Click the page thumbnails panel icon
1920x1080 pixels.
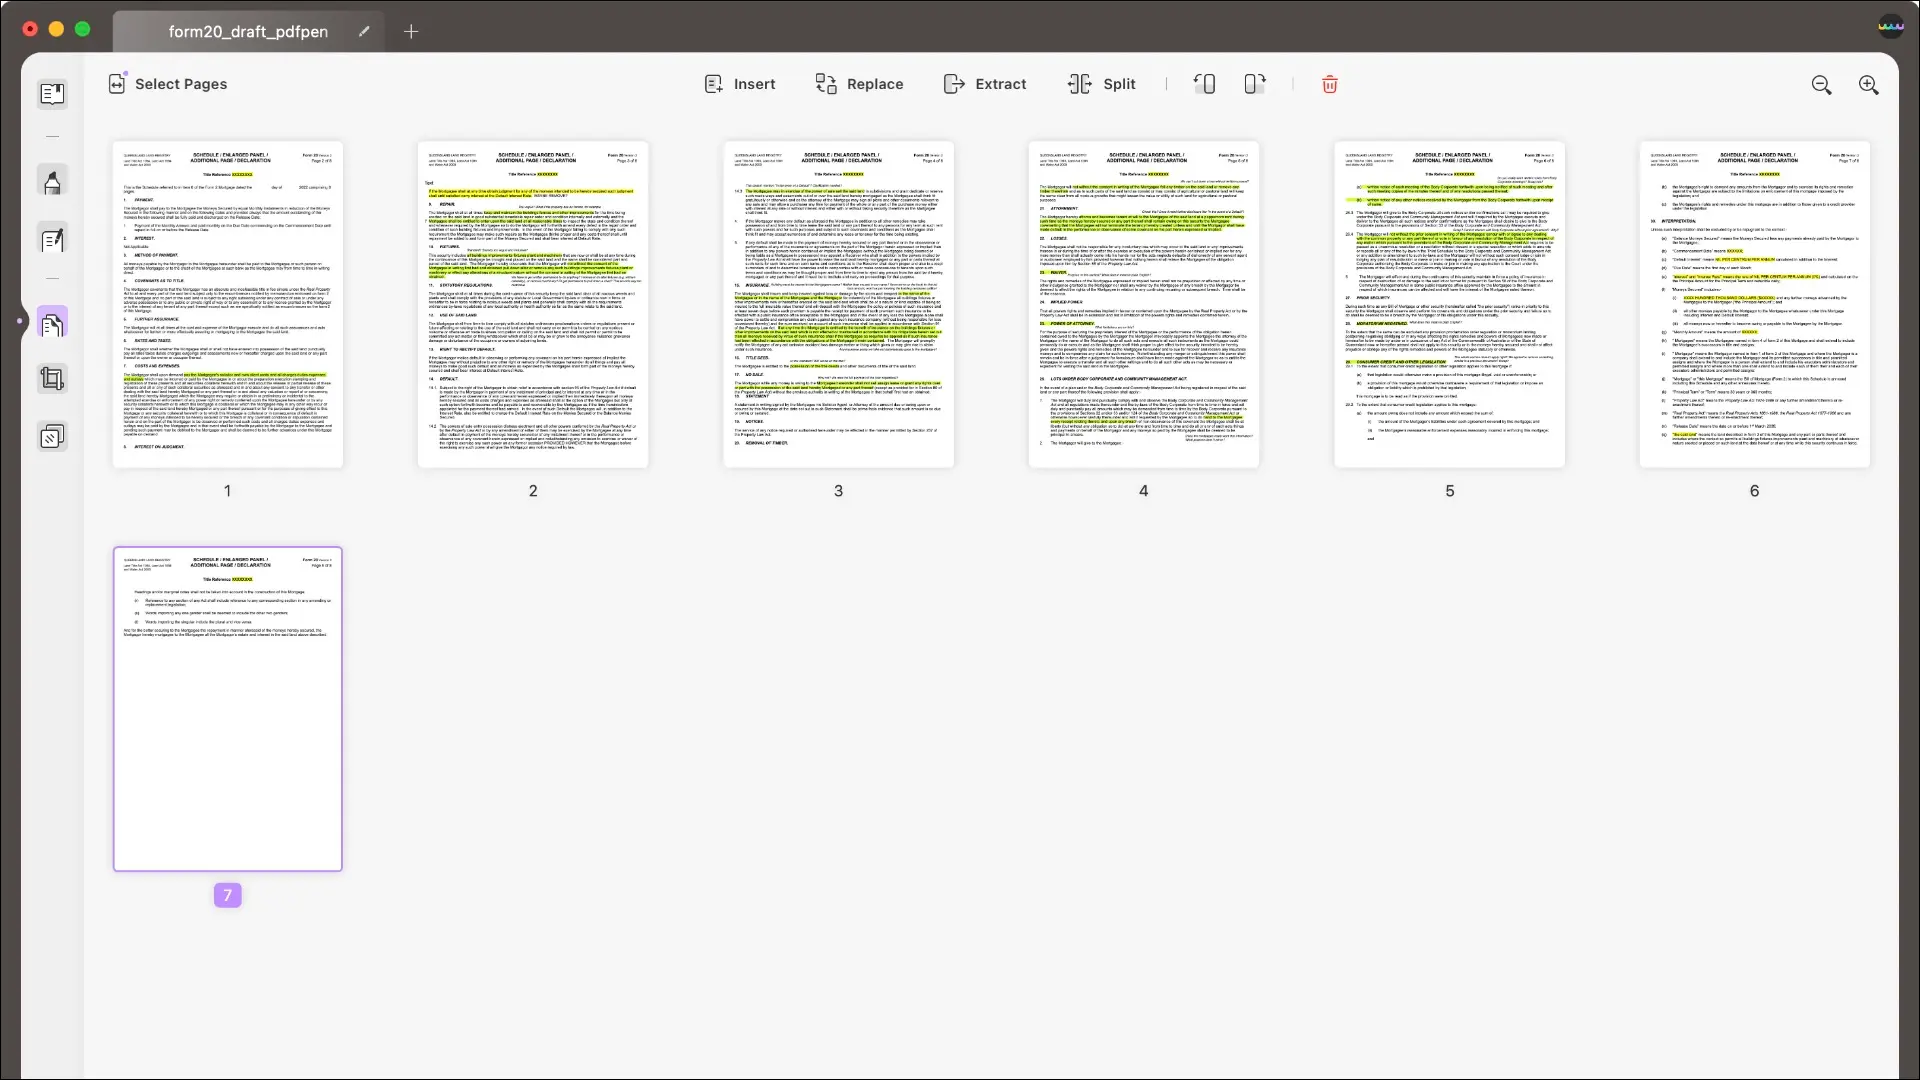[x=53, y=323]
